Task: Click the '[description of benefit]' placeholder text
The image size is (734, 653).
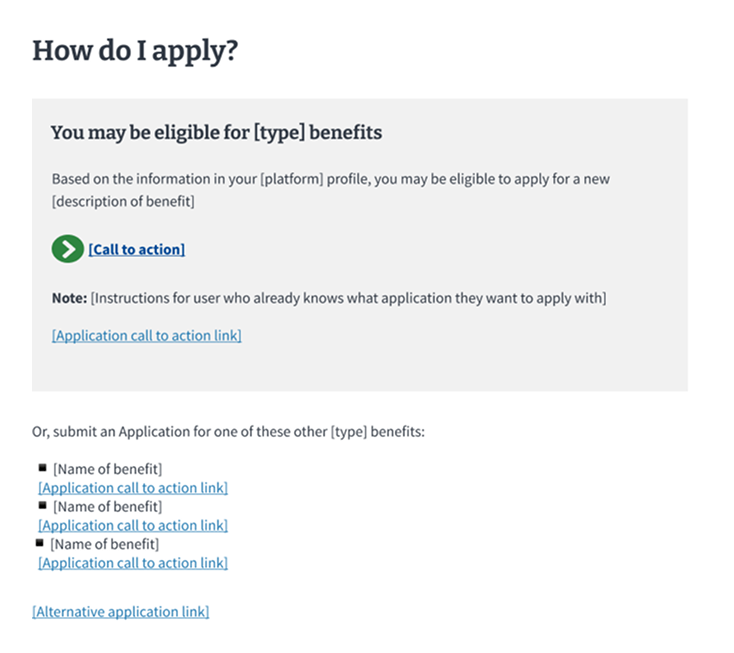Action: (x=123, y=201)
